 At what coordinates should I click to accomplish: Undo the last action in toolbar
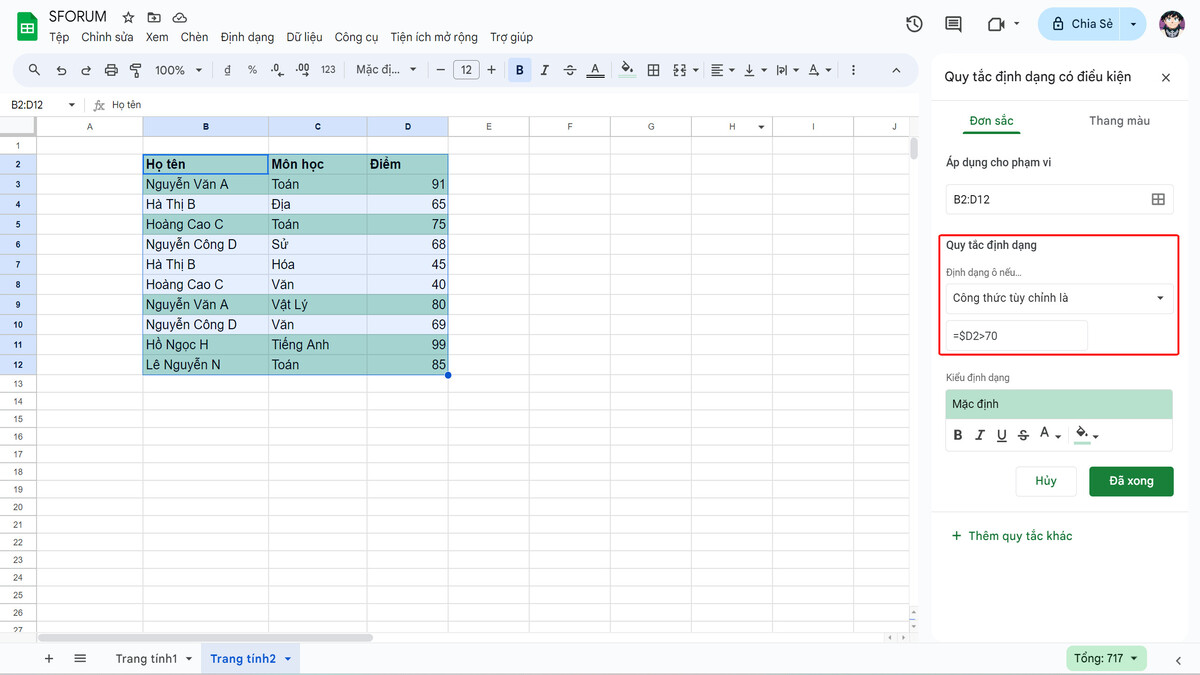point(61,70)
